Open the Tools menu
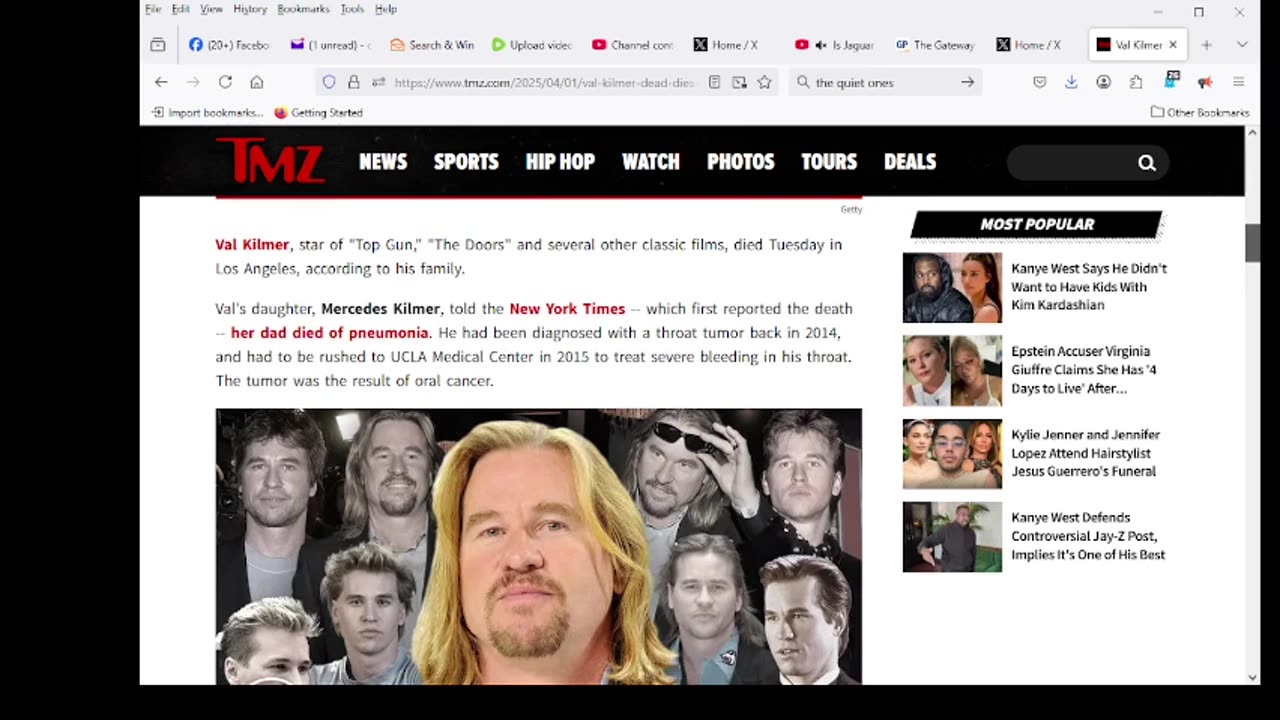This screenshot has width=1280, height=720. point(352,9)
